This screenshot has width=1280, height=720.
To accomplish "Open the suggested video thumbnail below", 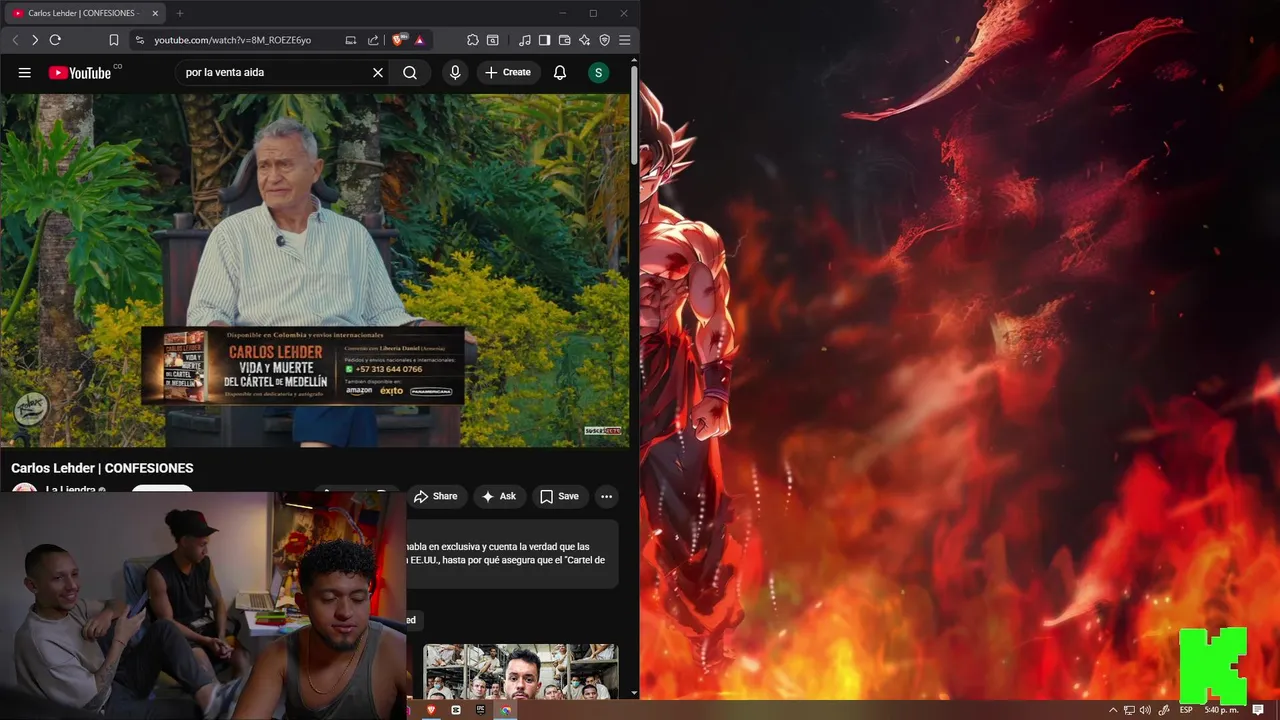I will (x=520, y=671).
